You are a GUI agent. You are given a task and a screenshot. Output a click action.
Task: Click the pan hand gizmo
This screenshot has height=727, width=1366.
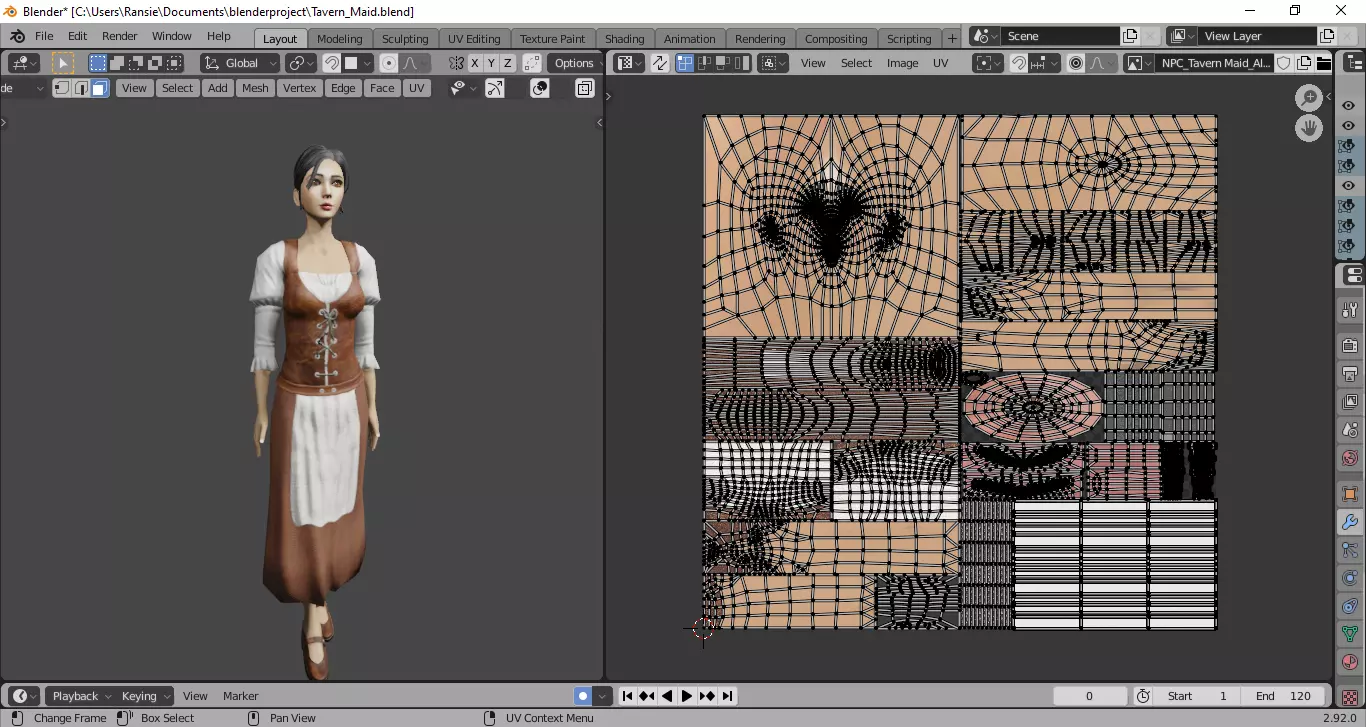[x=1309, y=127]
